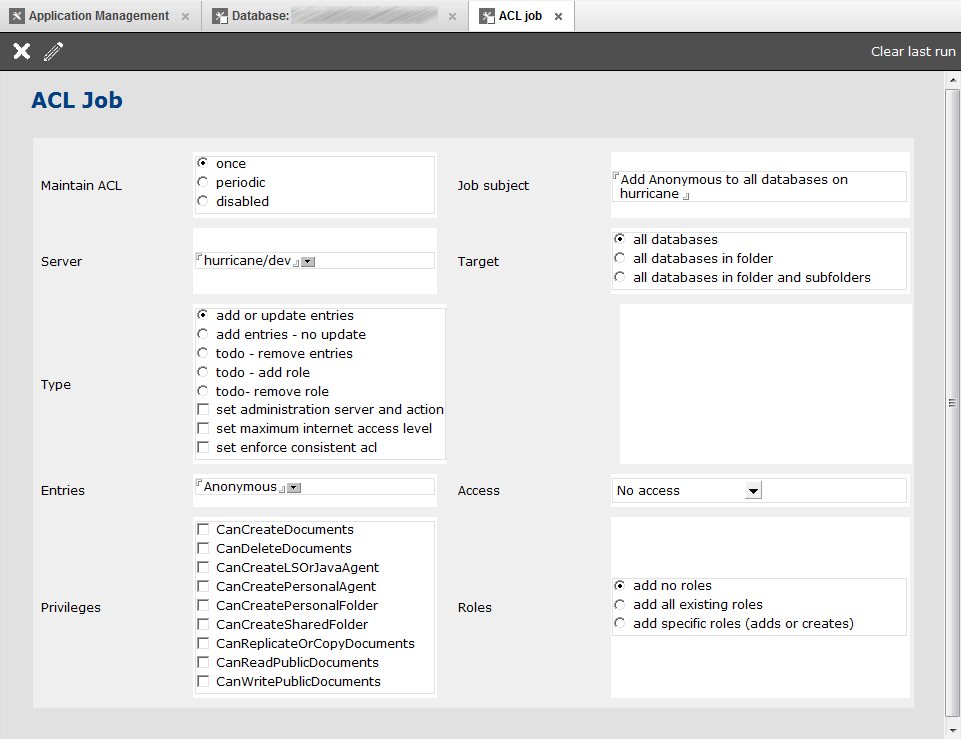Screen dimensions: 961x739
Task: Open the Access level dropdown
Action: [754, 491]
